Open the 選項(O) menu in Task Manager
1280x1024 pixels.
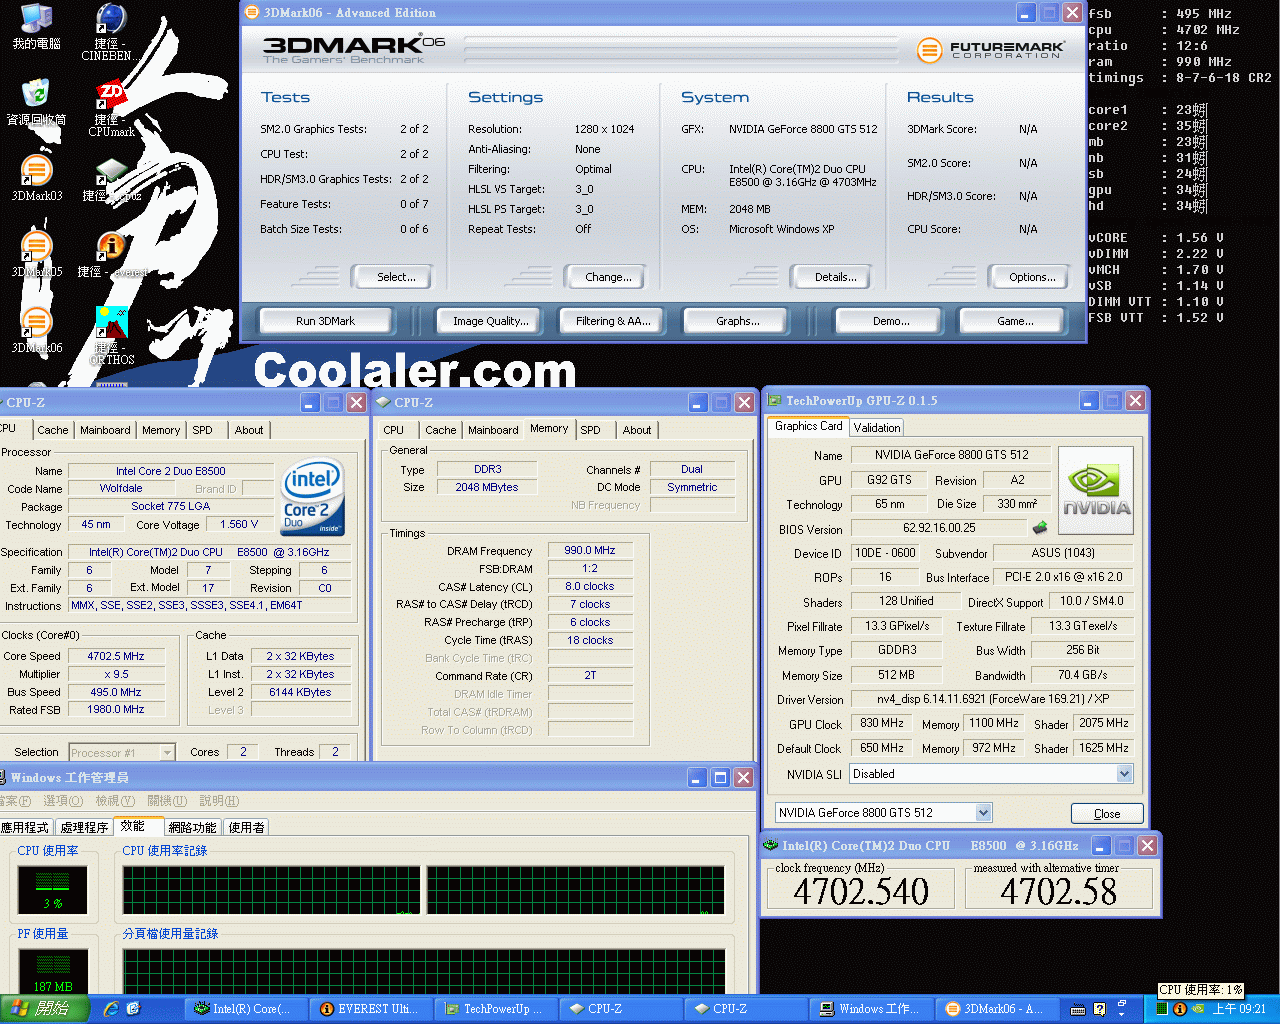click(63, 801)
